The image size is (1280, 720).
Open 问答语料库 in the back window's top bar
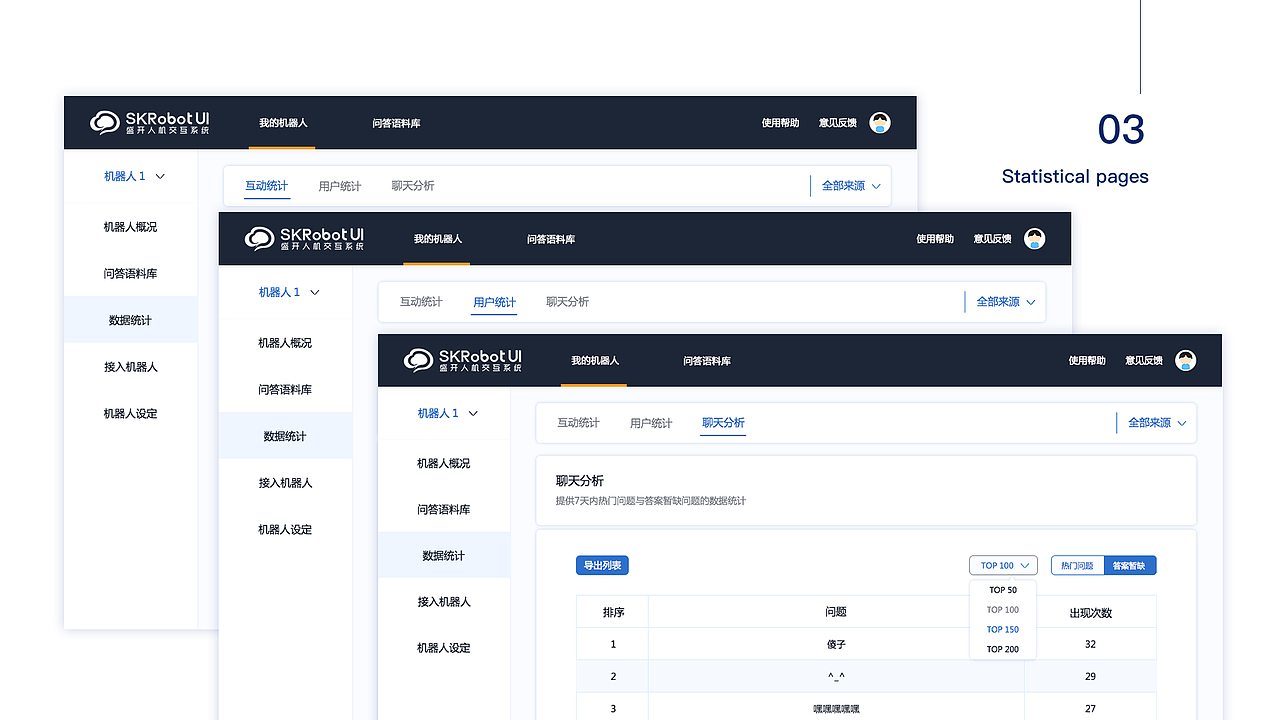pos(396,123)
